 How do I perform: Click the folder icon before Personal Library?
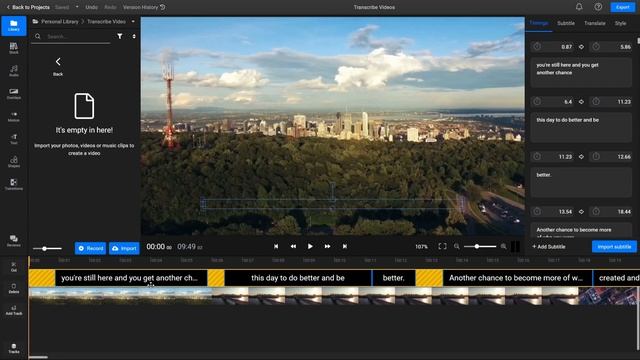click(x=36, y=21)
